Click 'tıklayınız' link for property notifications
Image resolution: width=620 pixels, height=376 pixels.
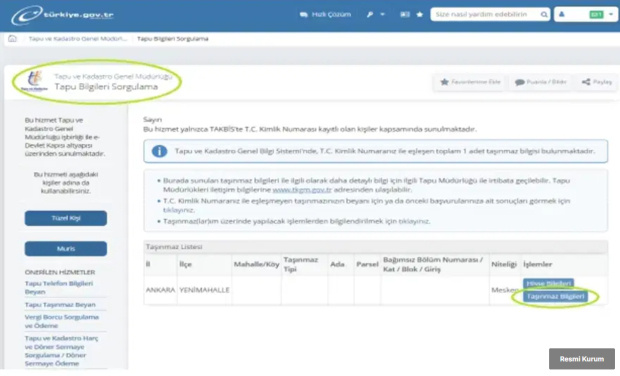point(414,221)
